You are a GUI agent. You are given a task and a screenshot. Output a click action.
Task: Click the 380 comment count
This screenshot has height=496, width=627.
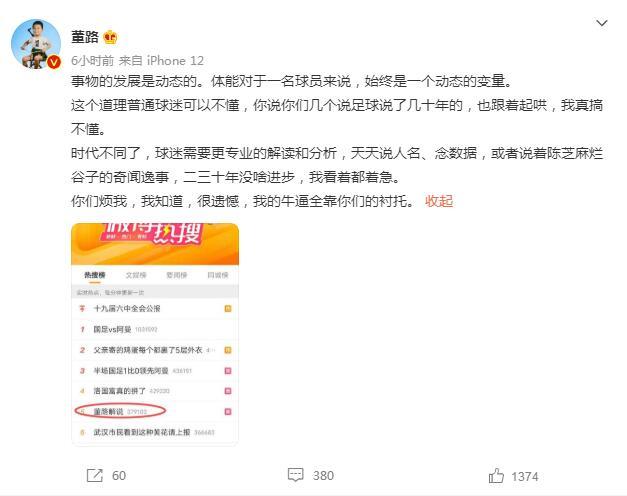tap(323, 475)
